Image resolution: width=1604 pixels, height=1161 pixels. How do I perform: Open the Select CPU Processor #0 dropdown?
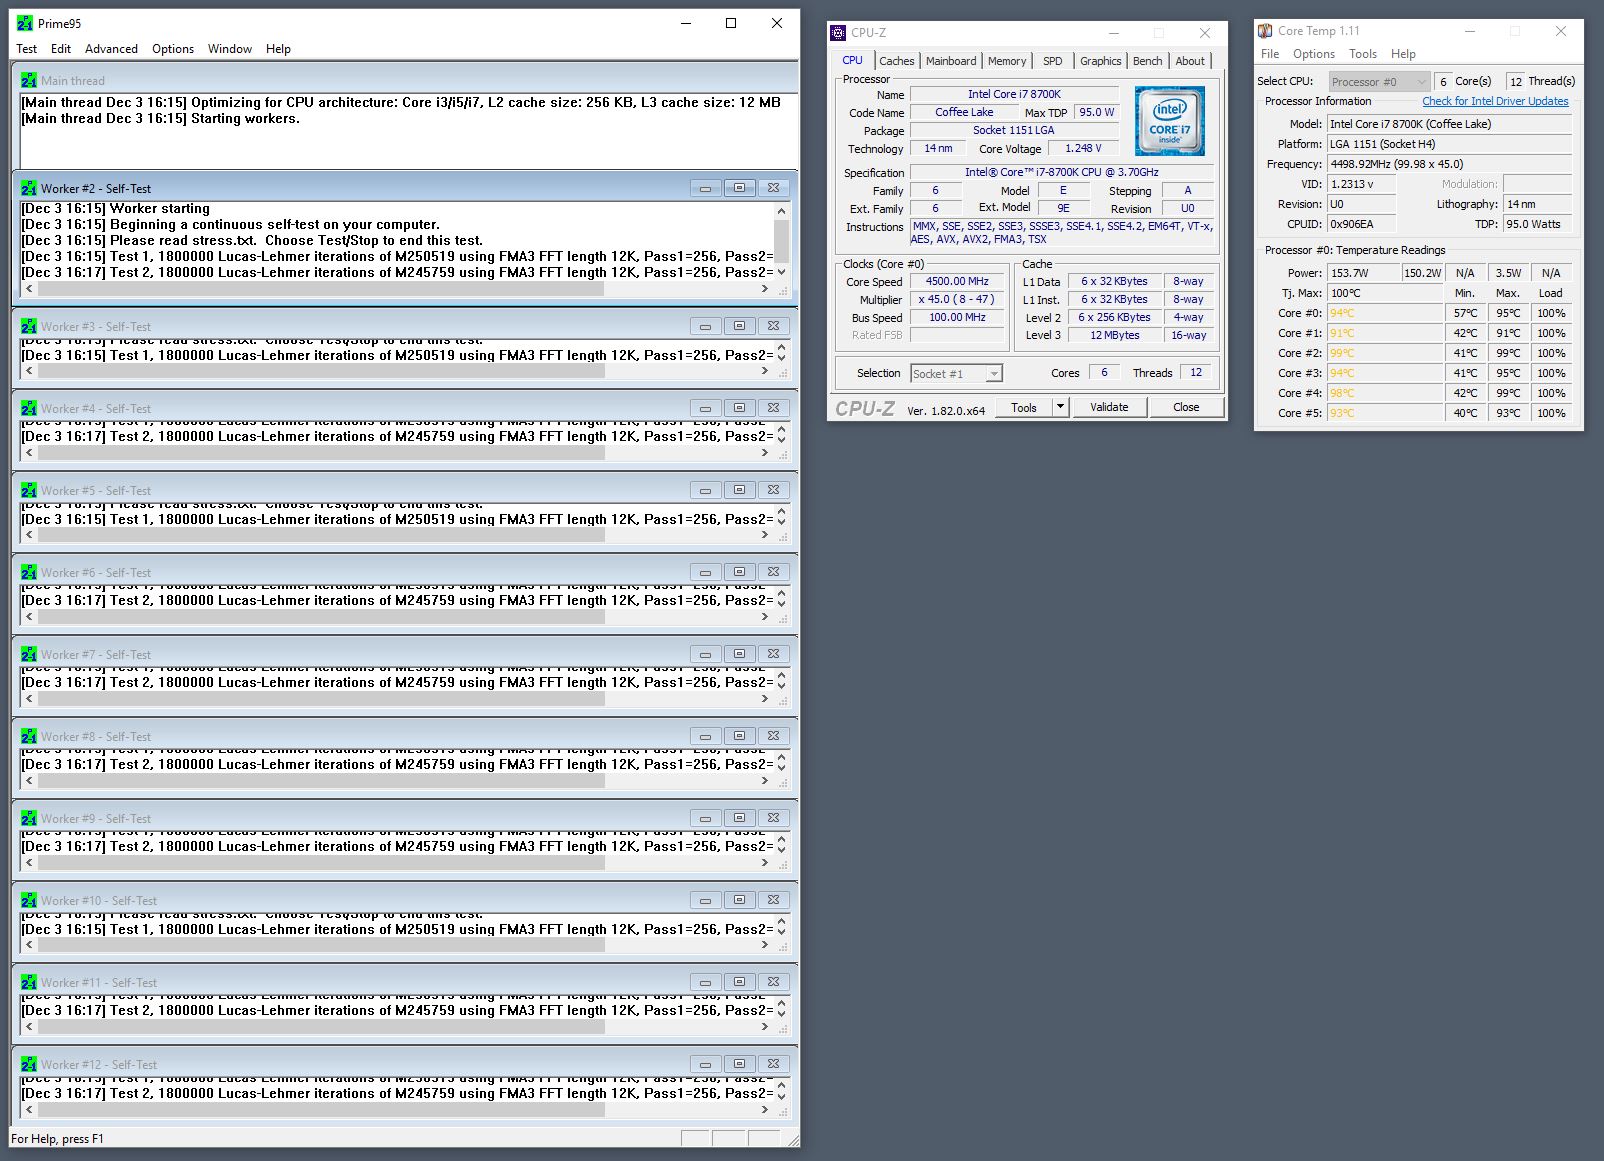coord(1379,82)
